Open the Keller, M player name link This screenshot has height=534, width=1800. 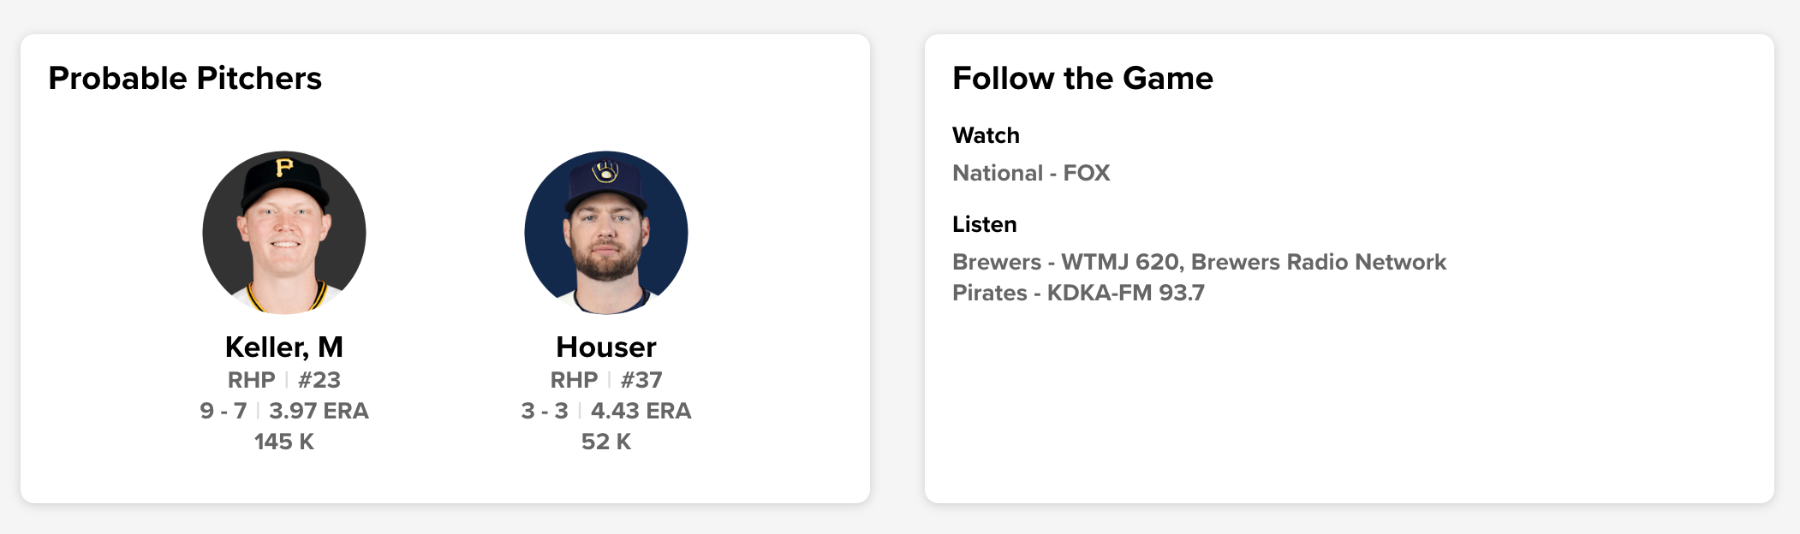[x=284, y=347]
